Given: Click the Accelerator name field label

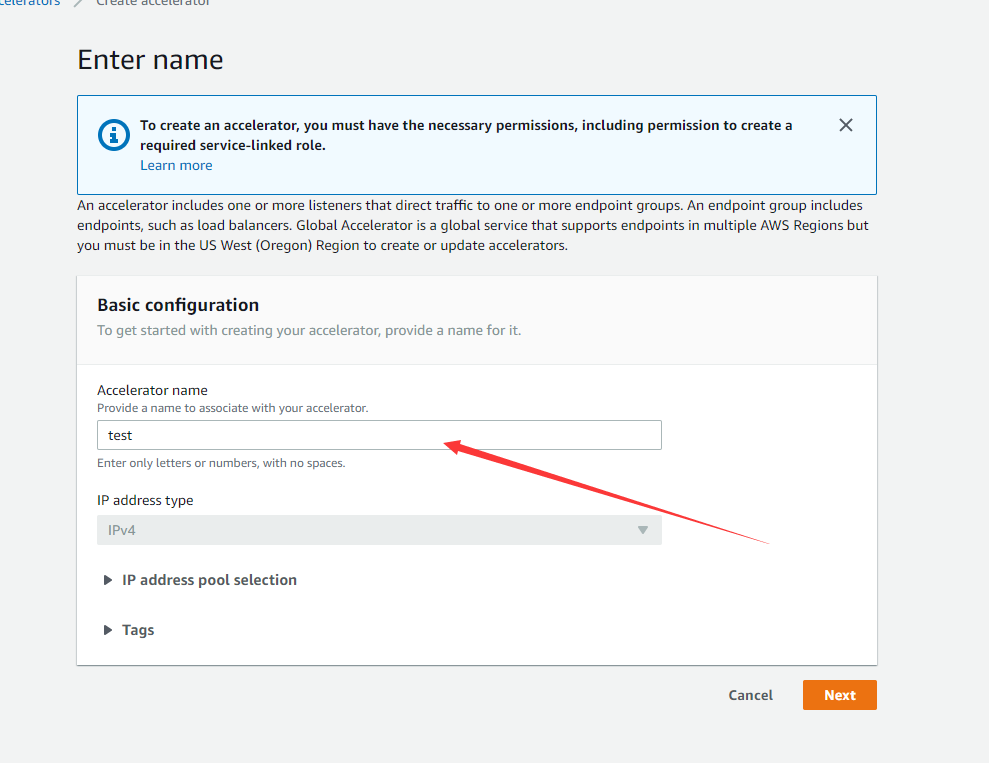Looking at the screenshot, I should (x=152, y=390).
